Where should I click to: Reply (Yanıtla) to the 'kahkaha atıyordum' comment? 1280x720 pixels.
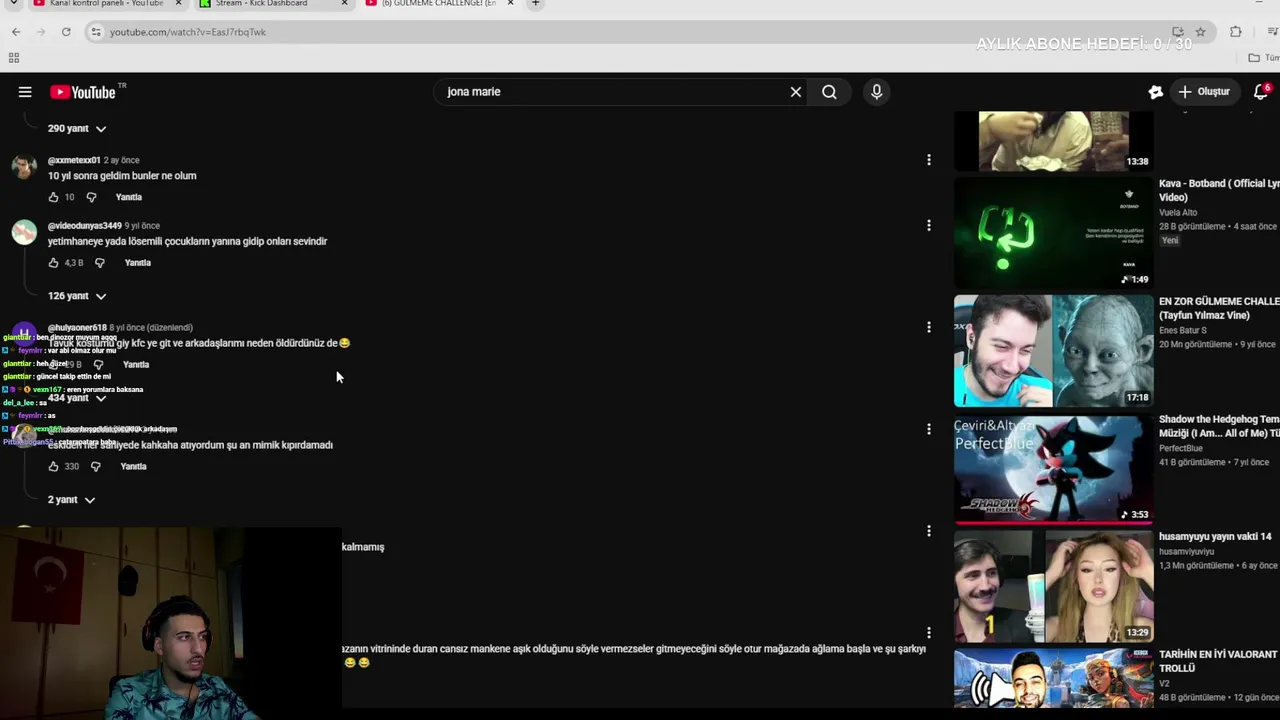(x=133, y=467)
